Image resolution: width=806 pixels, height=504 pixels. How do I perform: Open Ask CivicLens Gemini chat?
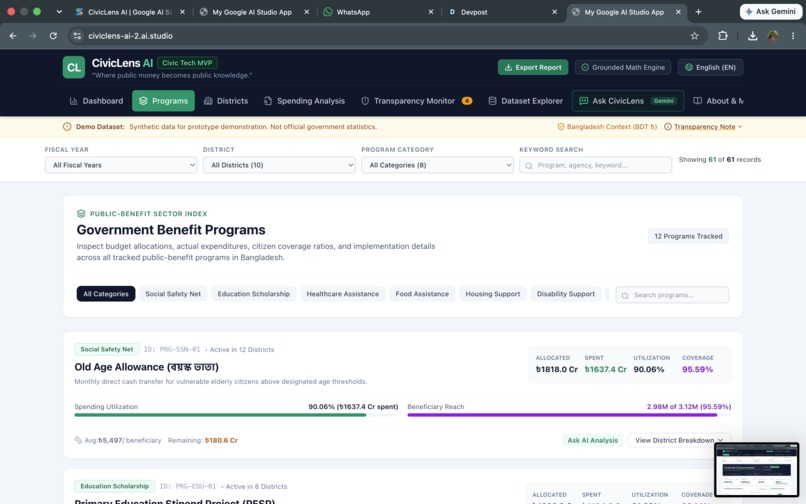click(x=628, y=101)
